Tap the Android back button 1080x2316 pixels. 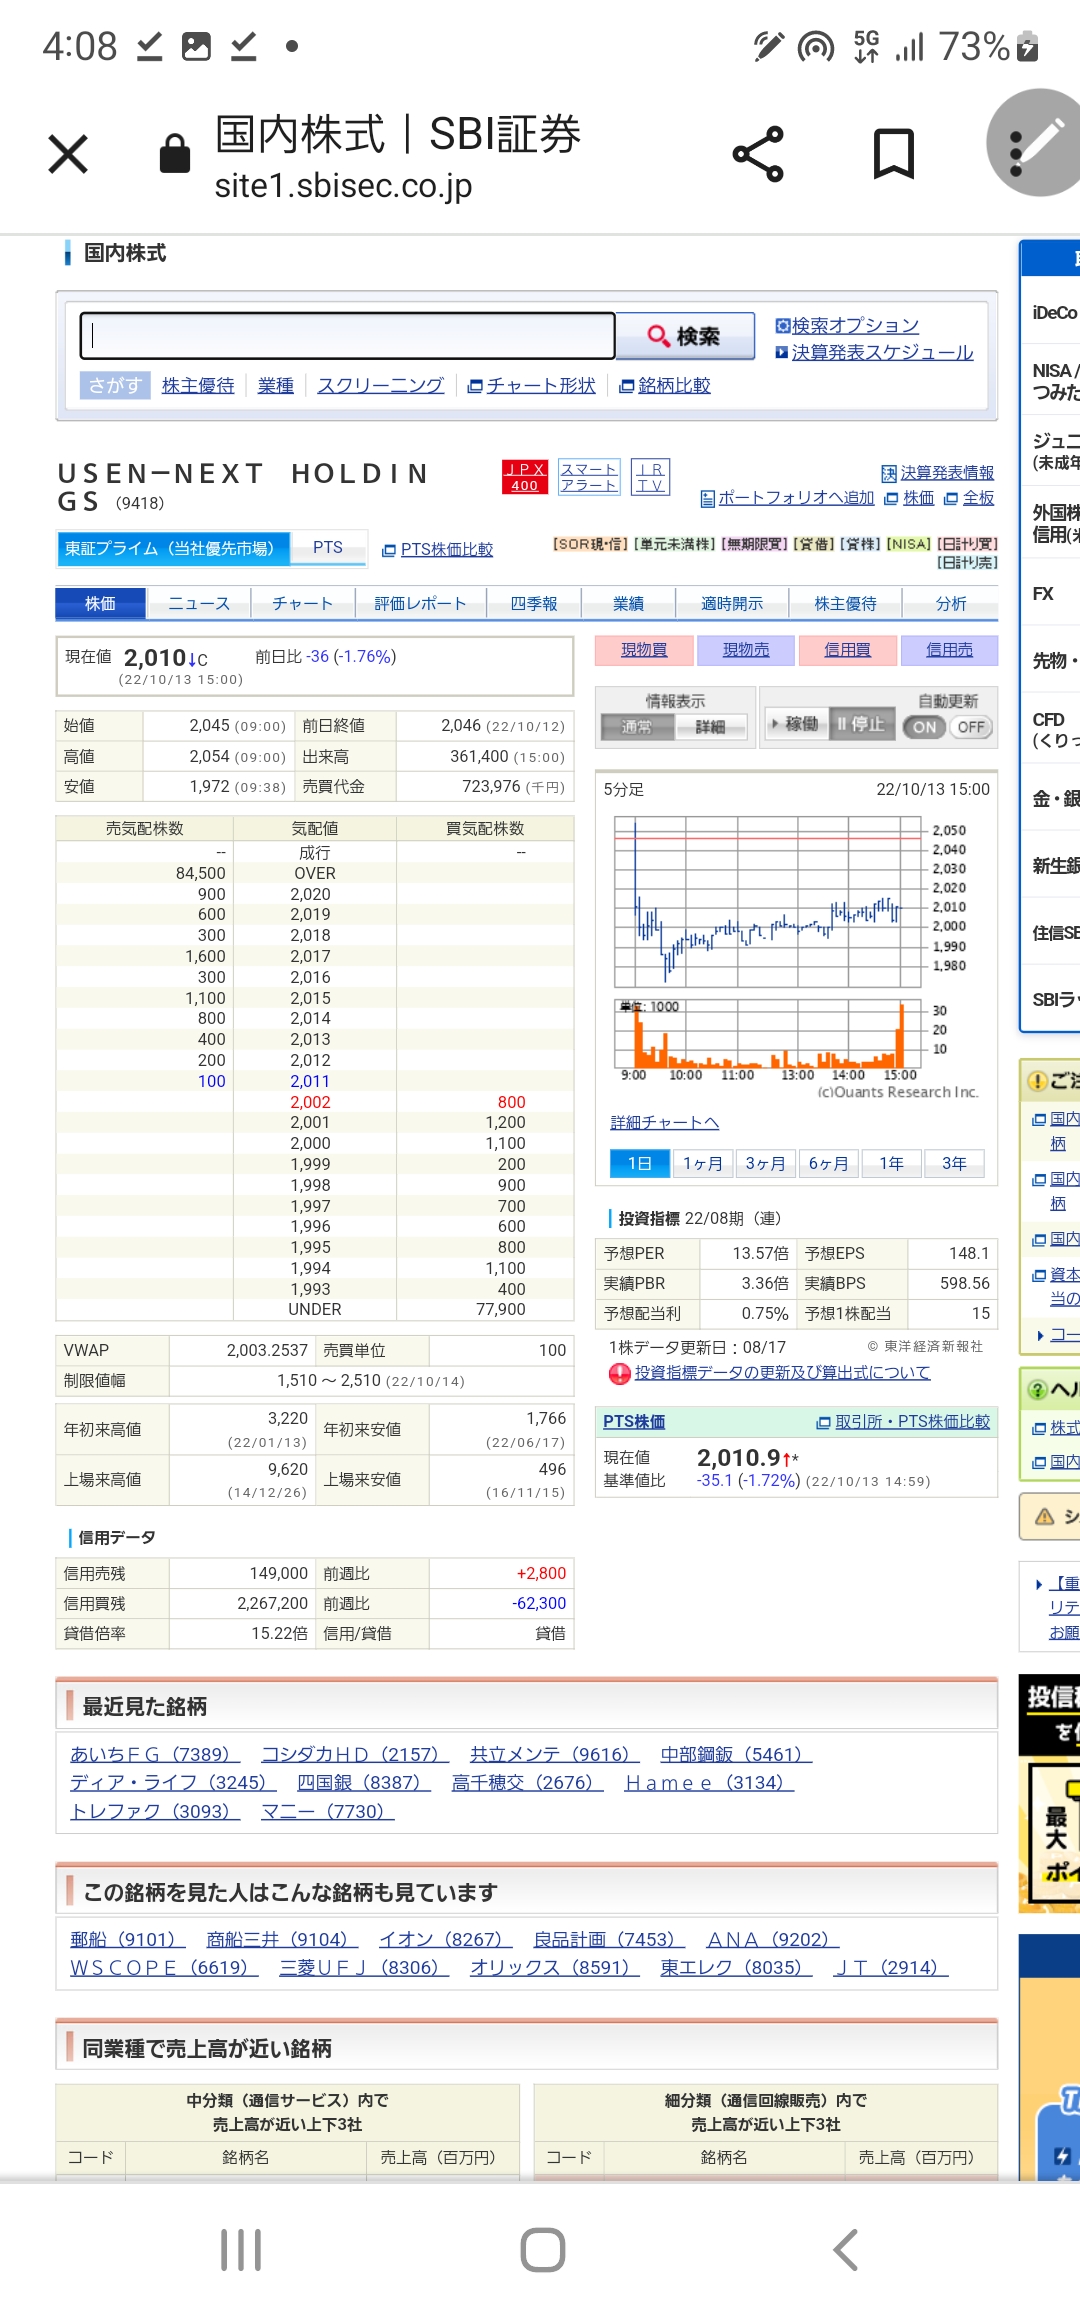[x=846, y=2249]
